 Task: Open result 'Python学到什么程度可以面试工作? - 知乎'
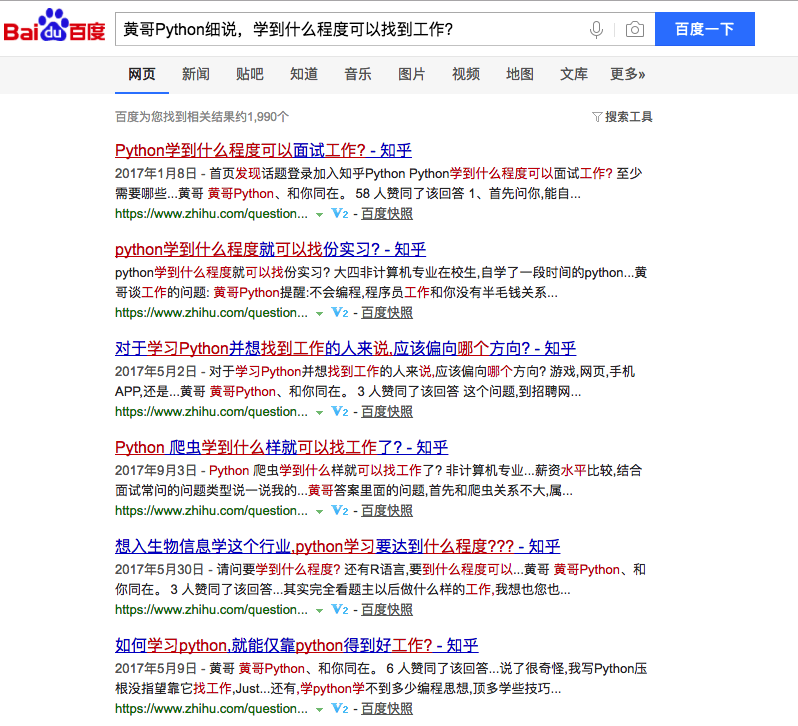tap(263, 151)
